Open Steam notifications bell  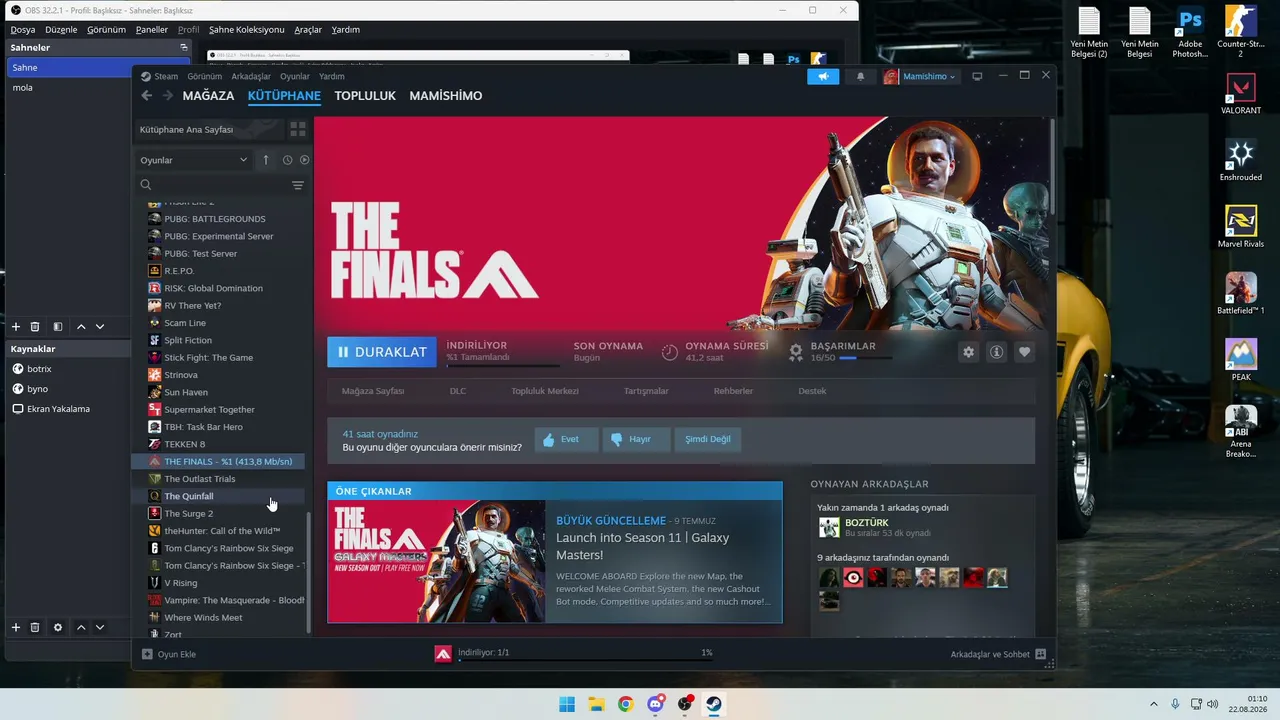(860, 76)
